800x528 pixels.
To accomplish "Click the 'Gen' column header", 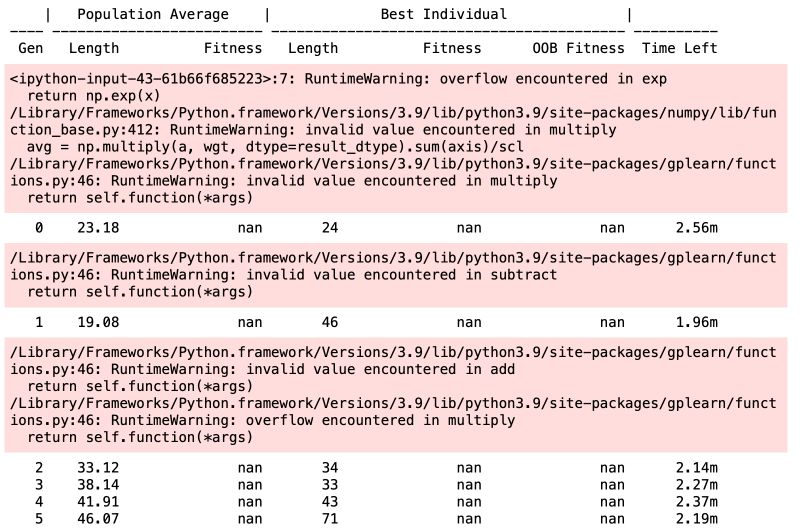I will coord(30,48).
